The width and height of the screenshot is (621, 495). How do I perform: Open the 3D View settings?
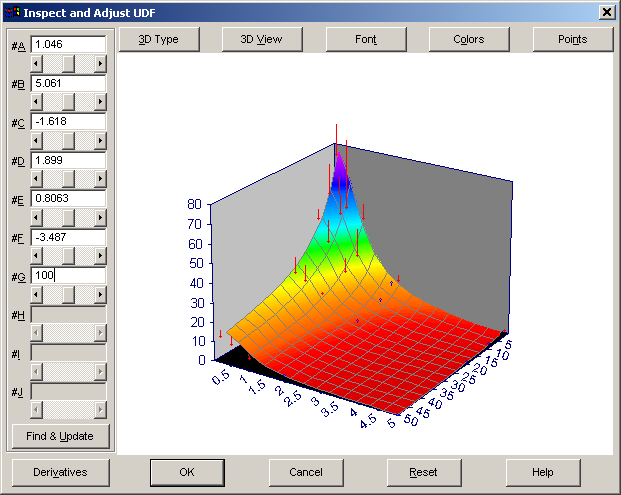(x=262, y=39)
